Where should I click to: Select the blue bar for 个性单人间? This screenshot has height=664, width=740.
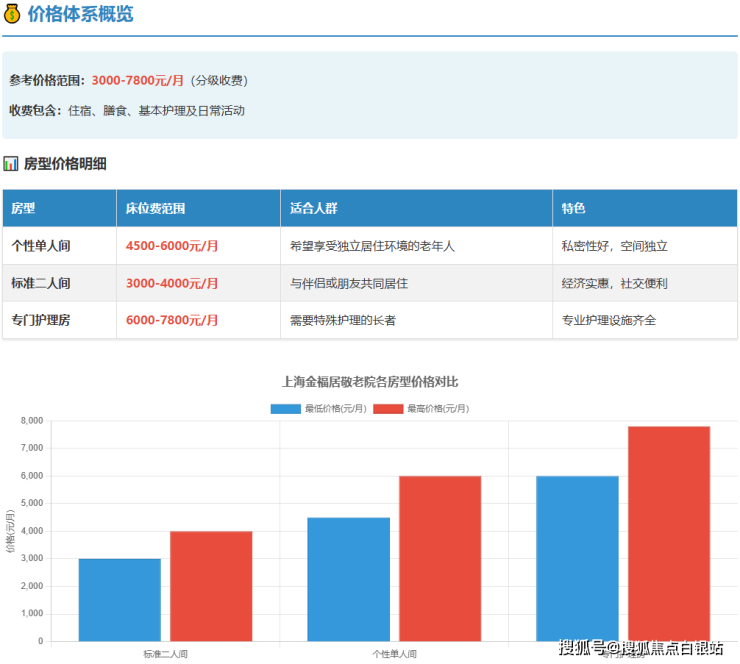pos(348,578)
